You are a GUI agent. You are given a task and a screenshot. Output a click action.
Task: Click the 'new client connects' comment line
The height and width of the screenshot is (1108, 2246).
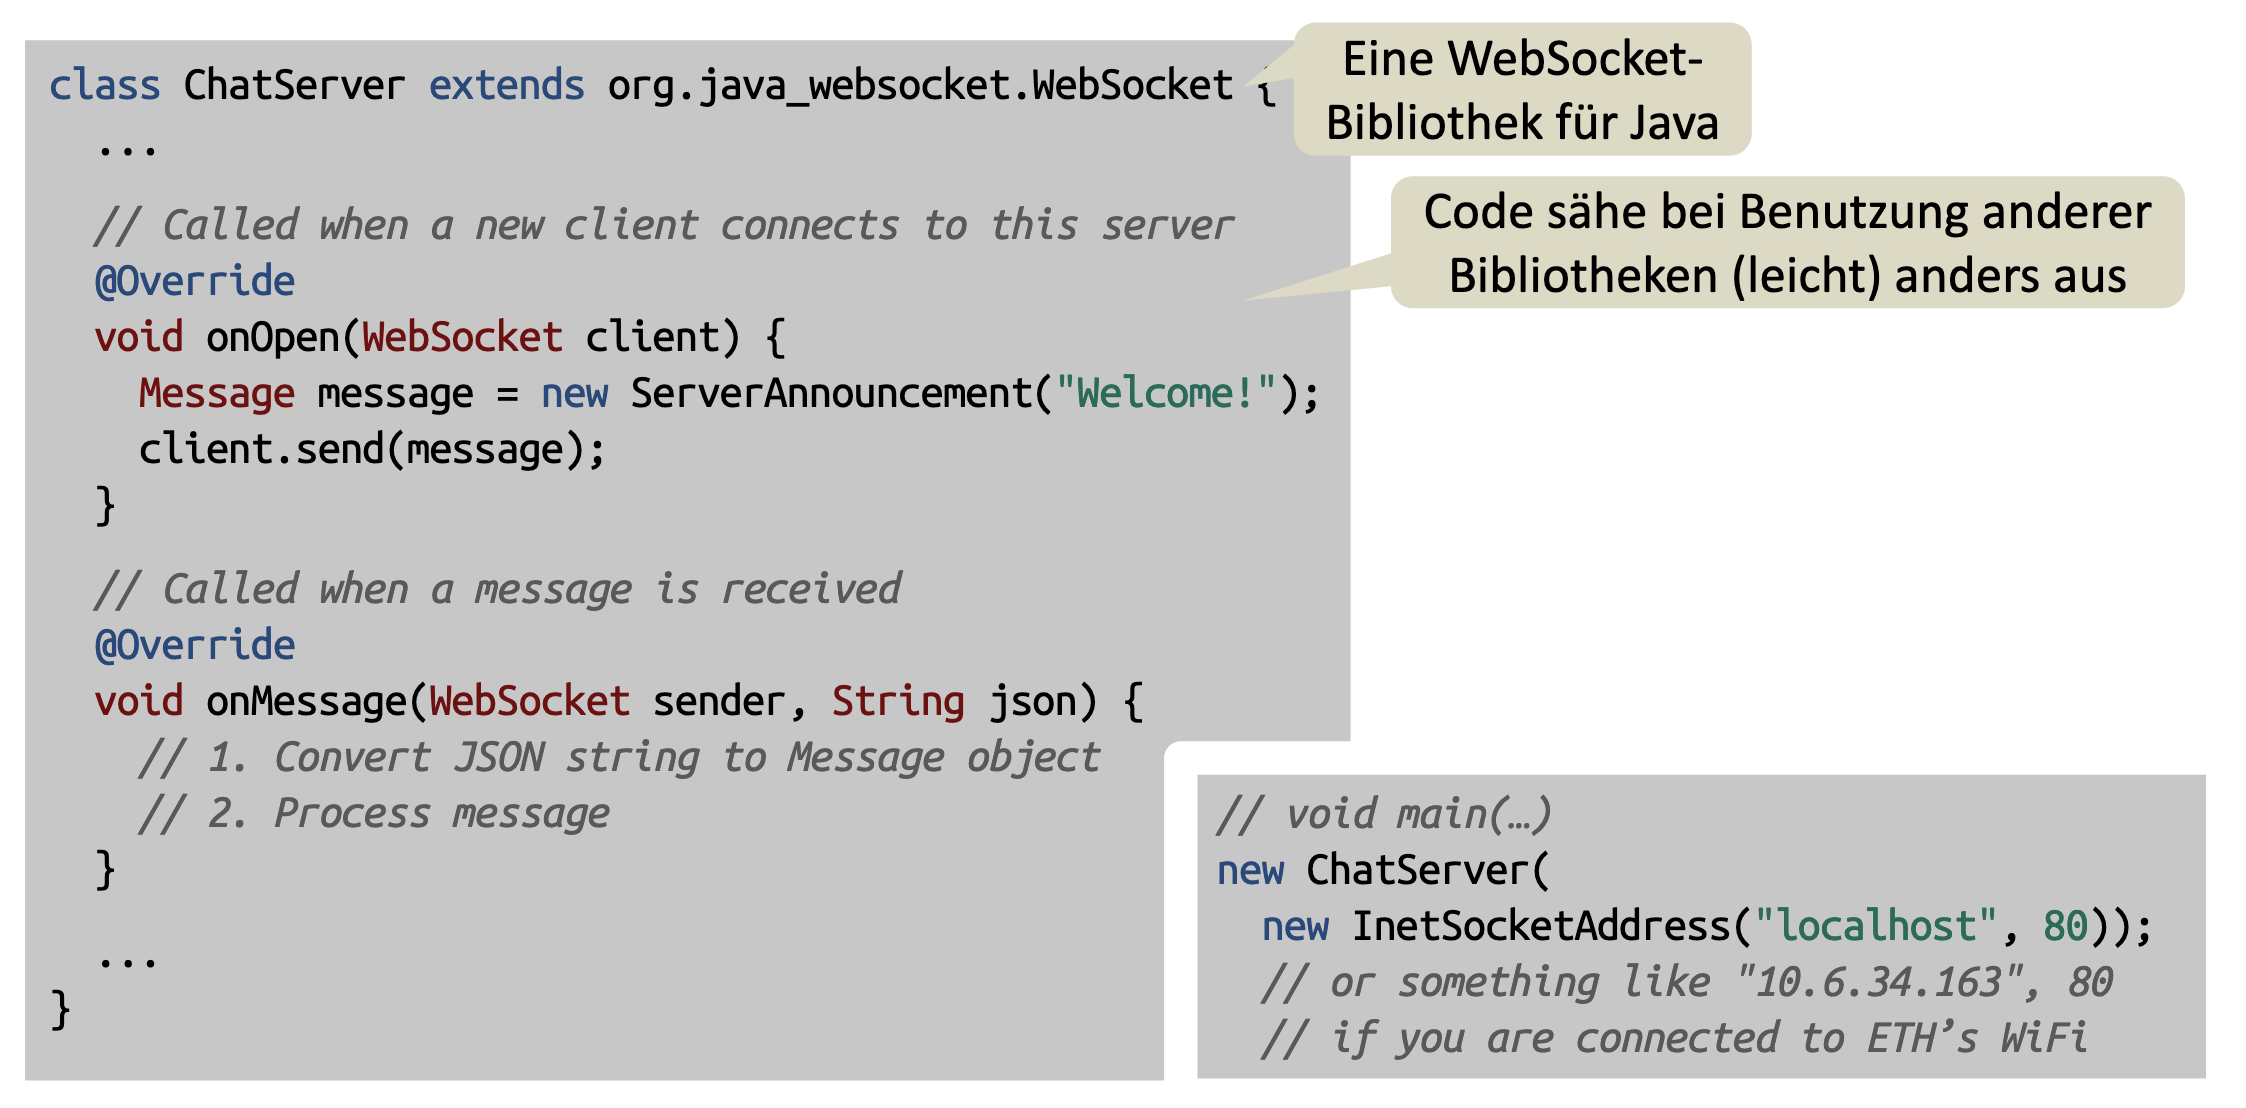coord(664,226)
